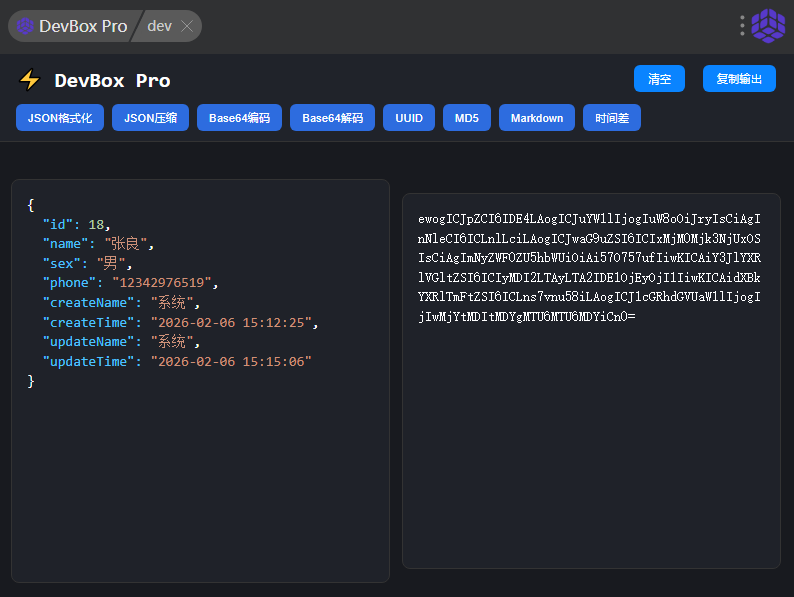Select the 时间差 tool
Screen dimensions: 794x597
612,118
